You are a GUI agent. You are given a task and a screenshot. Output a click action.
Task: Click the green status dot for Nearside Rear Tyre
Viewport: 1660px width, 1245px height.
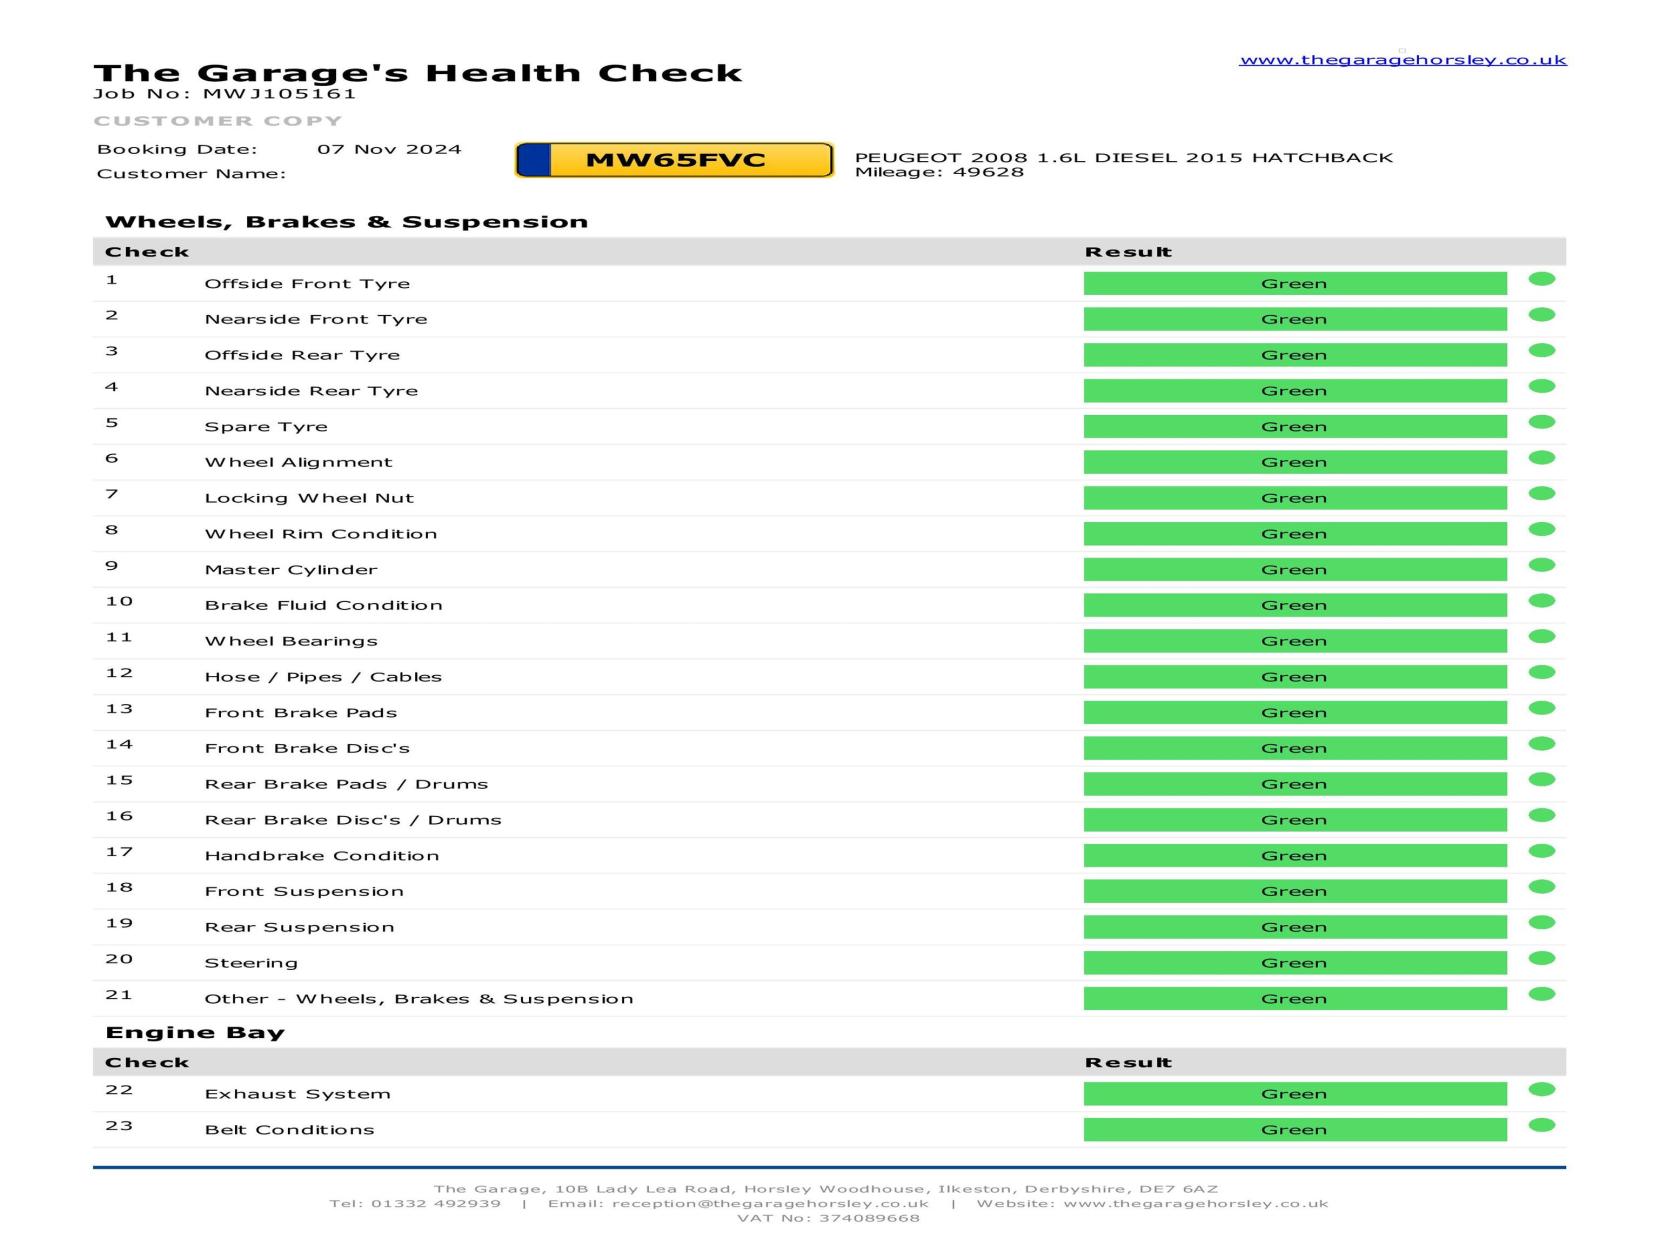click(x=1541, y=386)
